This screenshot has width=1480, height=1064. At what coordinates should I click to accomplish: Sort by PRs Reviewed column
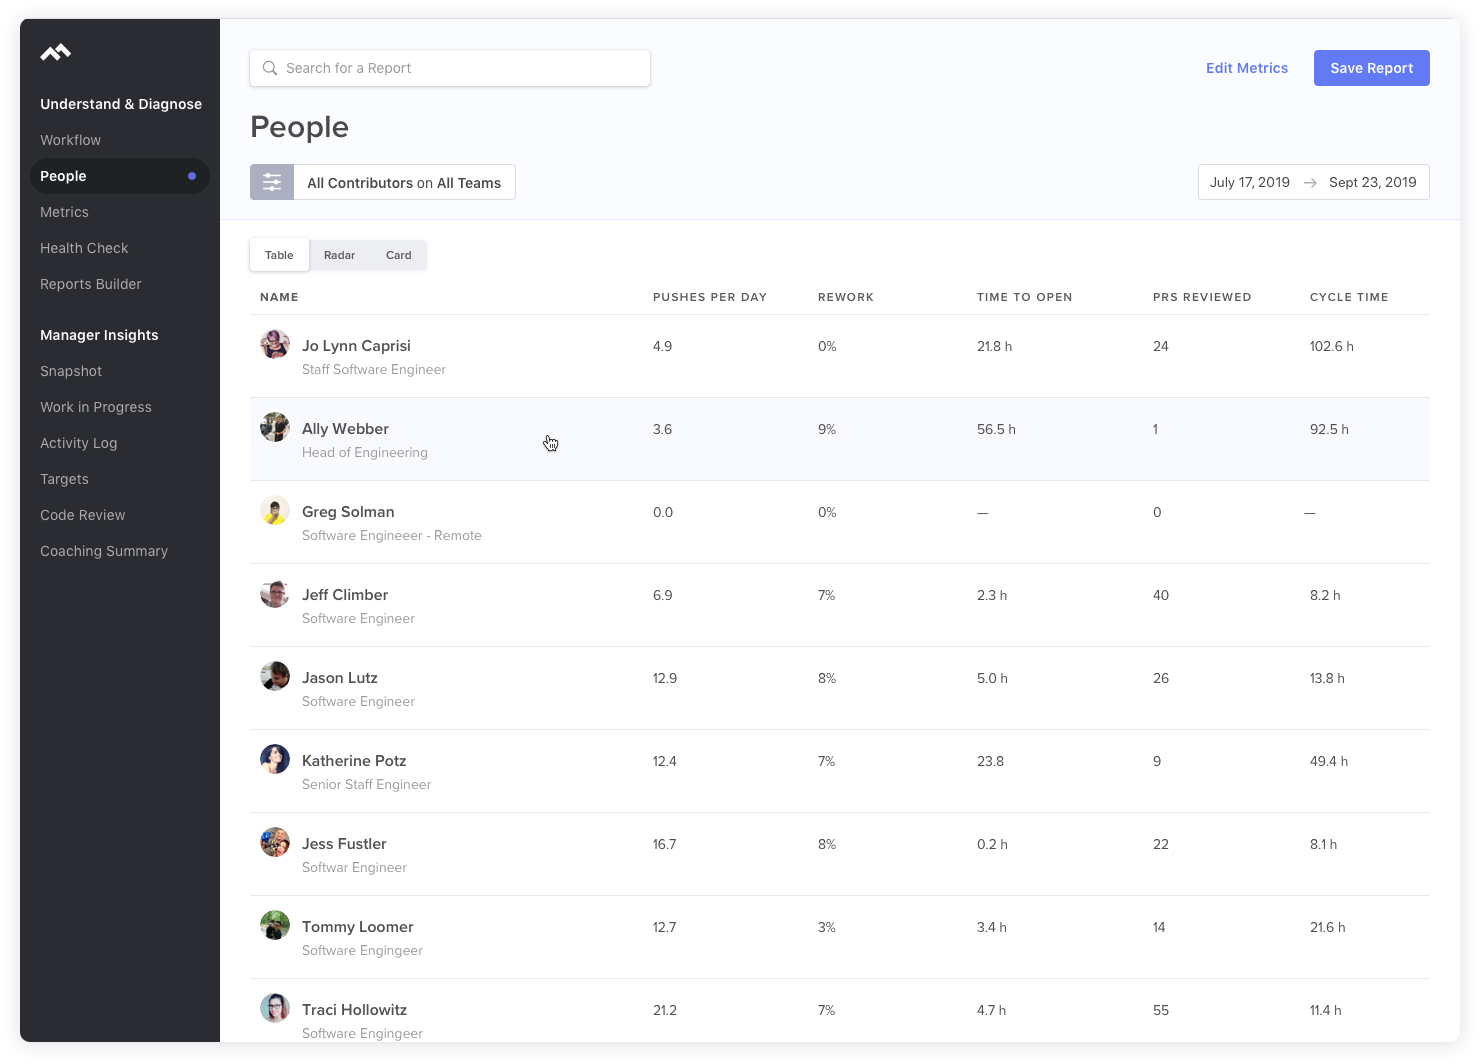[x=1202, y=297]
